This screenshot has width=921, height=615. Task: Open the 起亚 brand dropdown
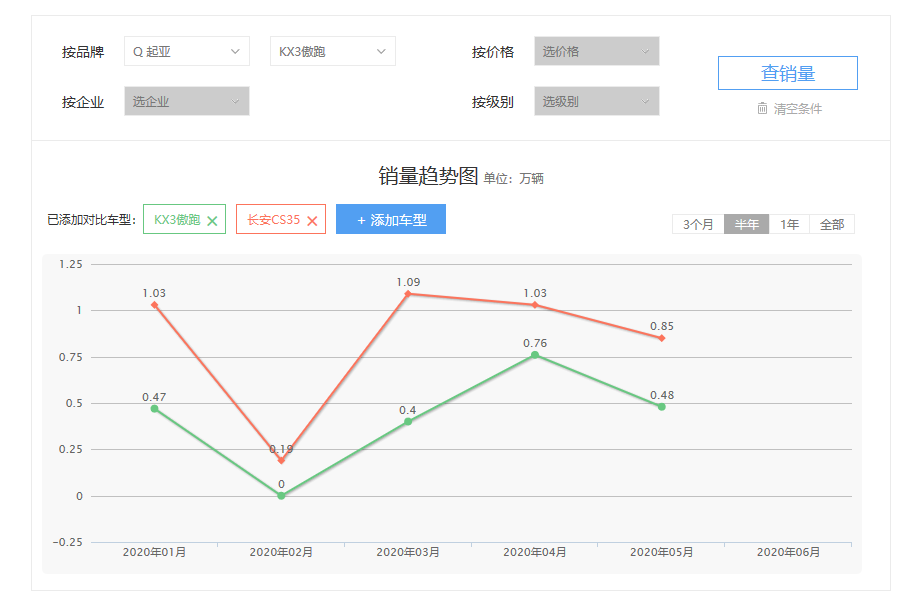point(186,52)
